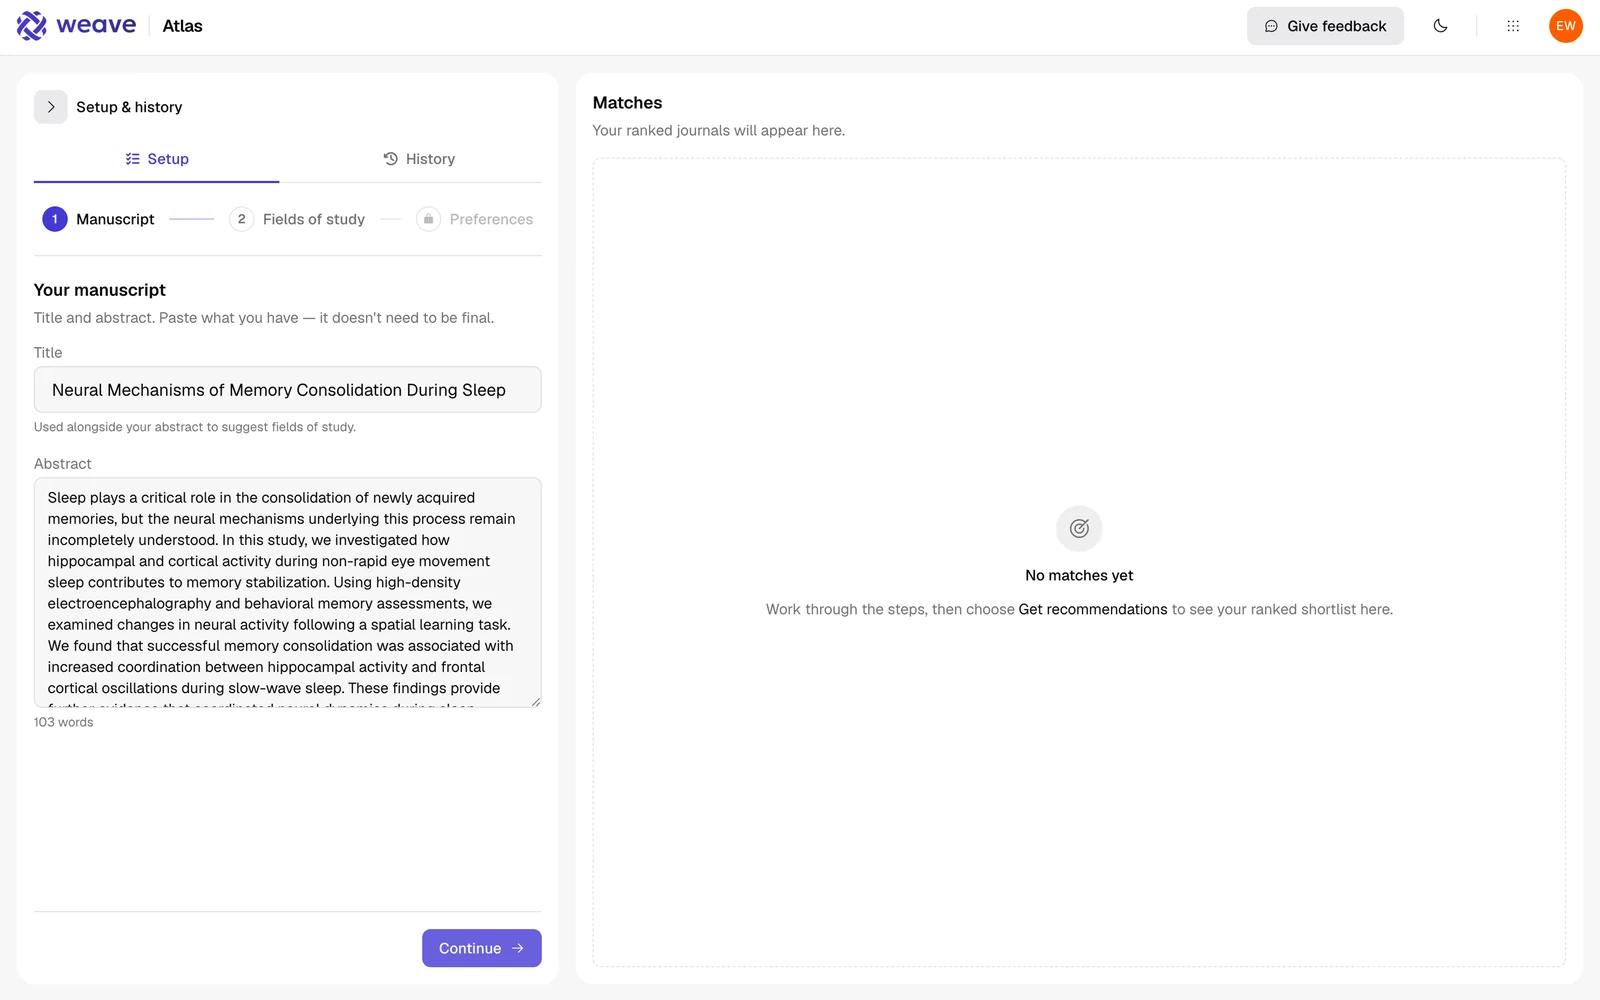Image resolution: width=1600 pixels, height=1000 pixels.
Task: Click step 1 Manuscript circle
Action: 55,219
